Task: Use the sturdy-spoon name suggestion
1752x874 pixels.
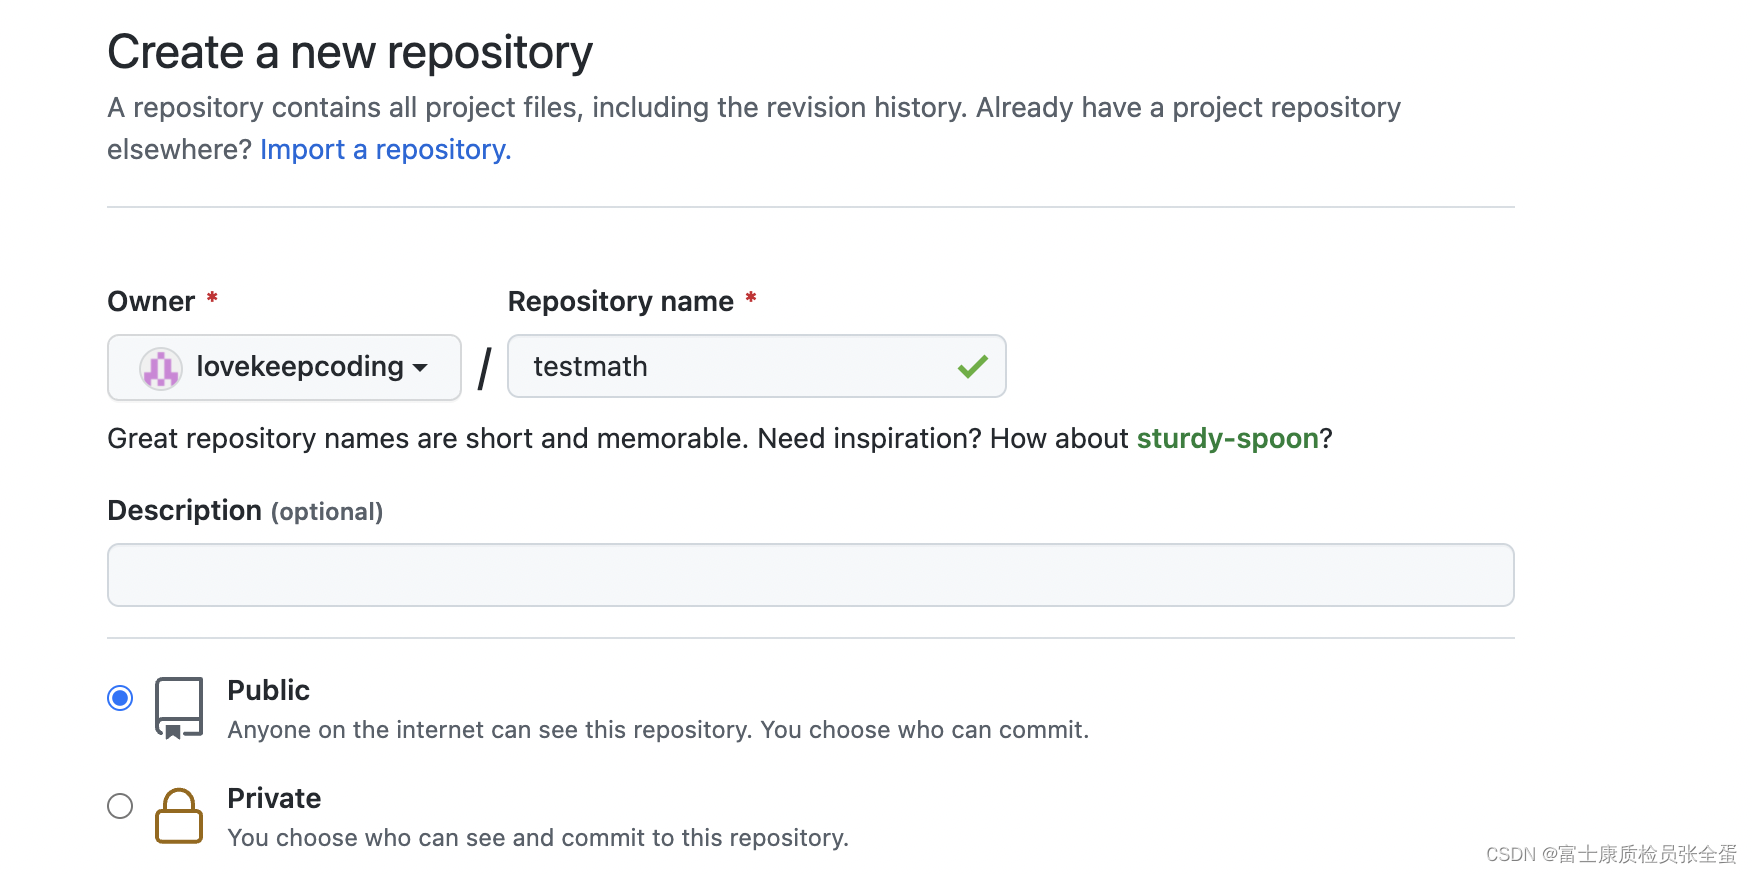Action: click(x=1227, y=439)
